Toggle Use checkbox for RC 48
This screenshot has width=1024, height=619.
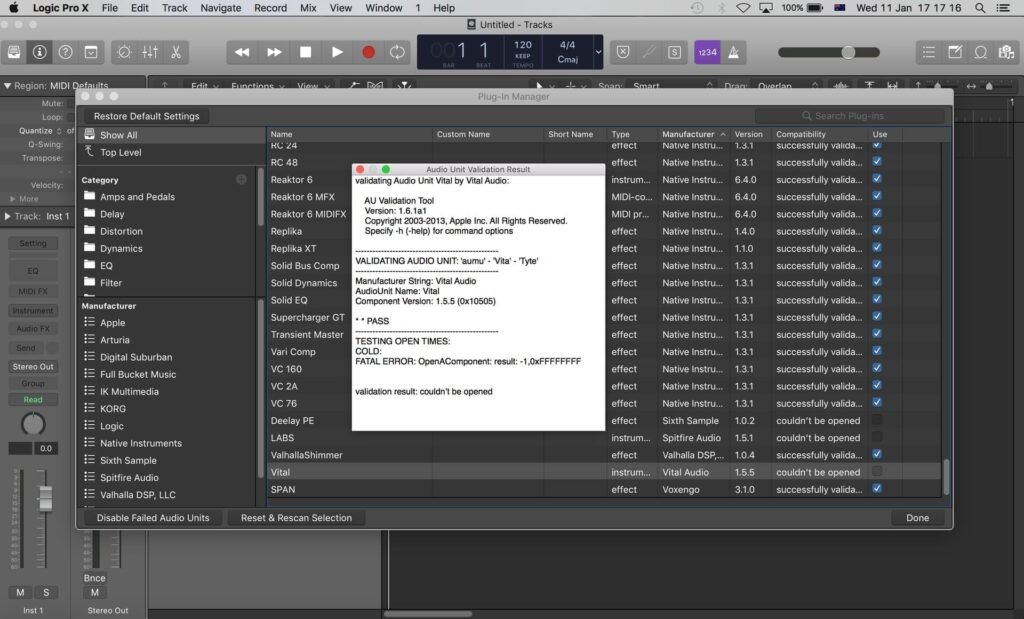click(877, 161)
